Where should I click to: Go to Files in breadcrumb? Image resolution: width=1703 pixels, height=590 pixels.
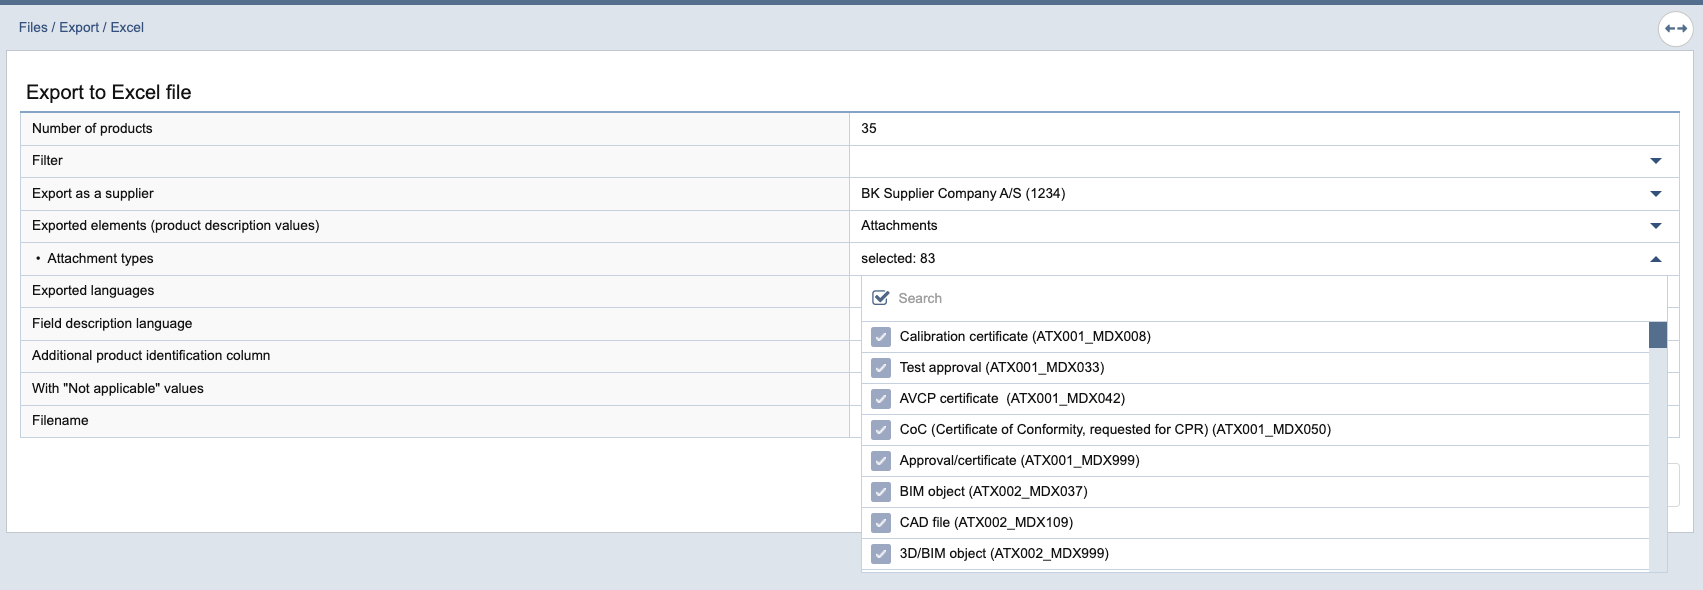[x=33, y=27]
